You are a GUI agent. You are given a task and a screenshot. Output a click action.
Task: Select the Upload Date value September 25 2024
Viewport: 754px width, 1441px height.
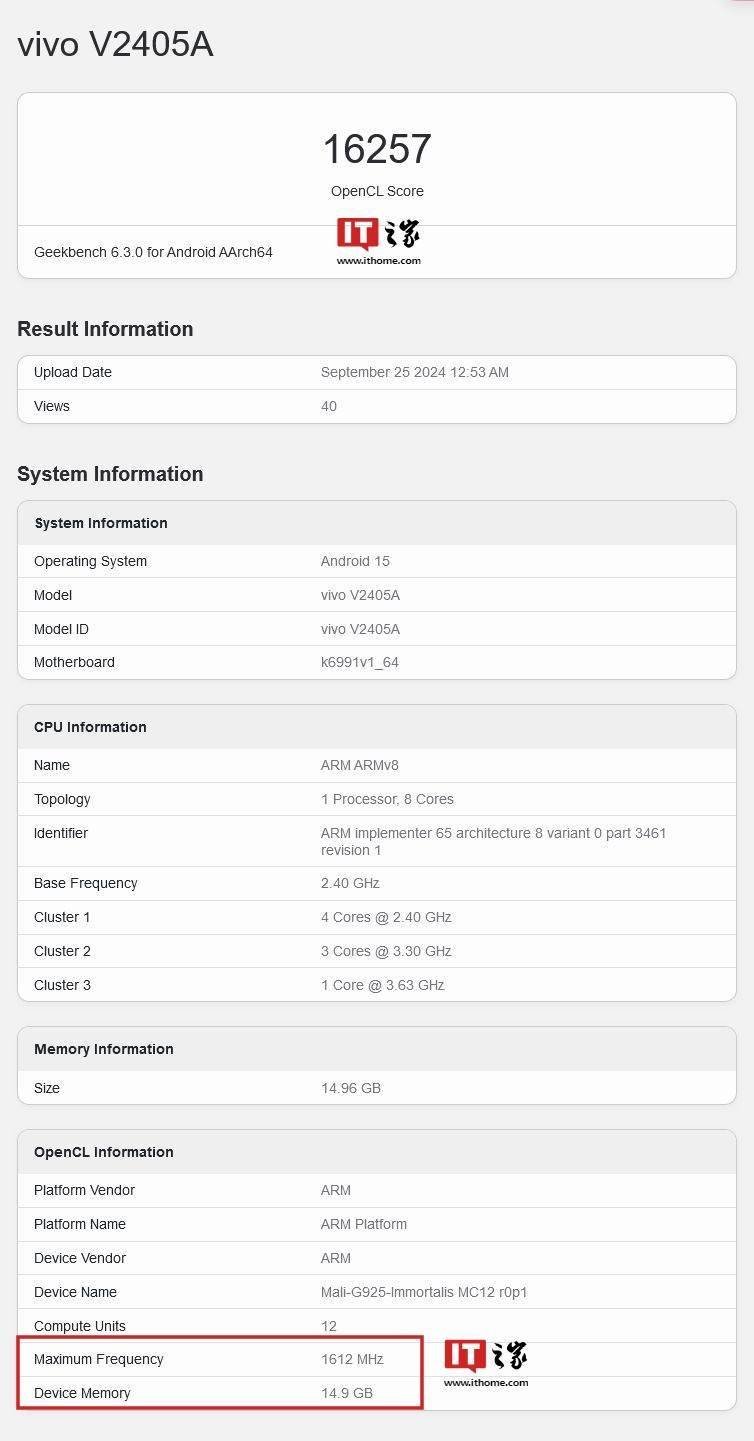415,372
